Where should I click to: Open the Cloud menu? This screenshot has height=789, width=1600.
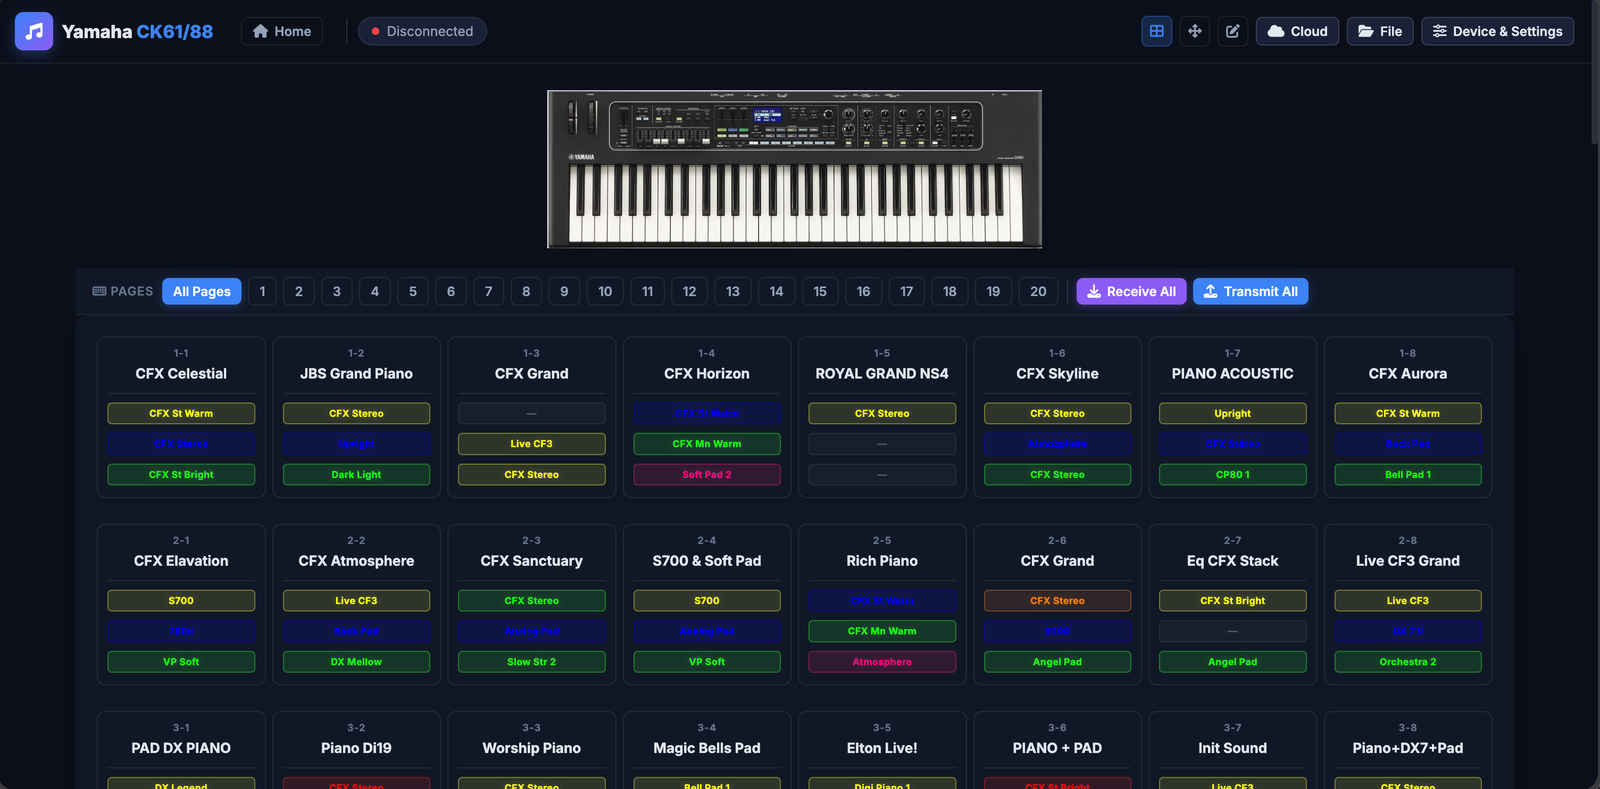pos(1297,31)
